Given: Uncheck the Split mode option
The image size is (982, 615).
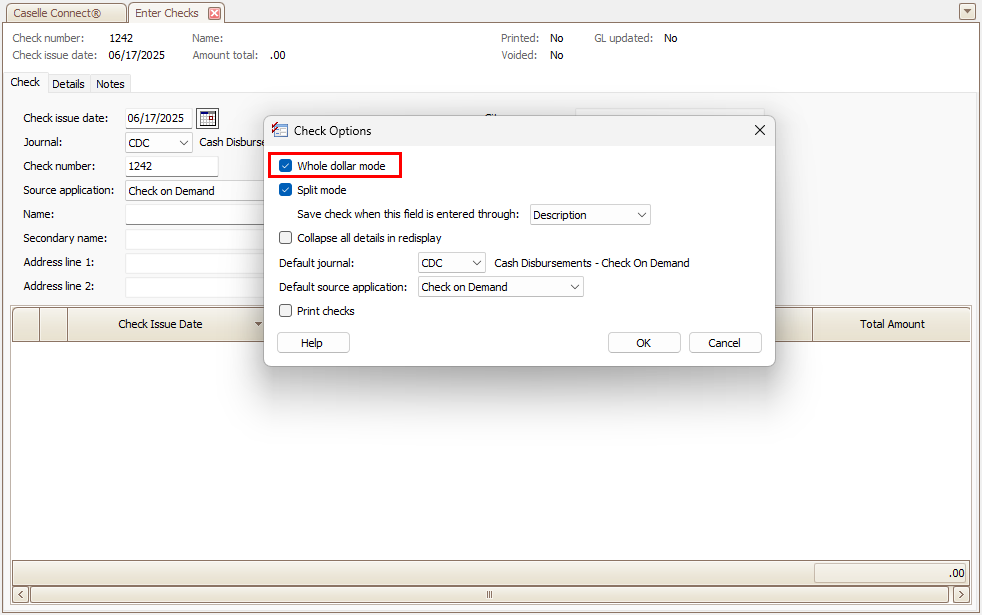Looking at the screenshot, I should (286, 190).
